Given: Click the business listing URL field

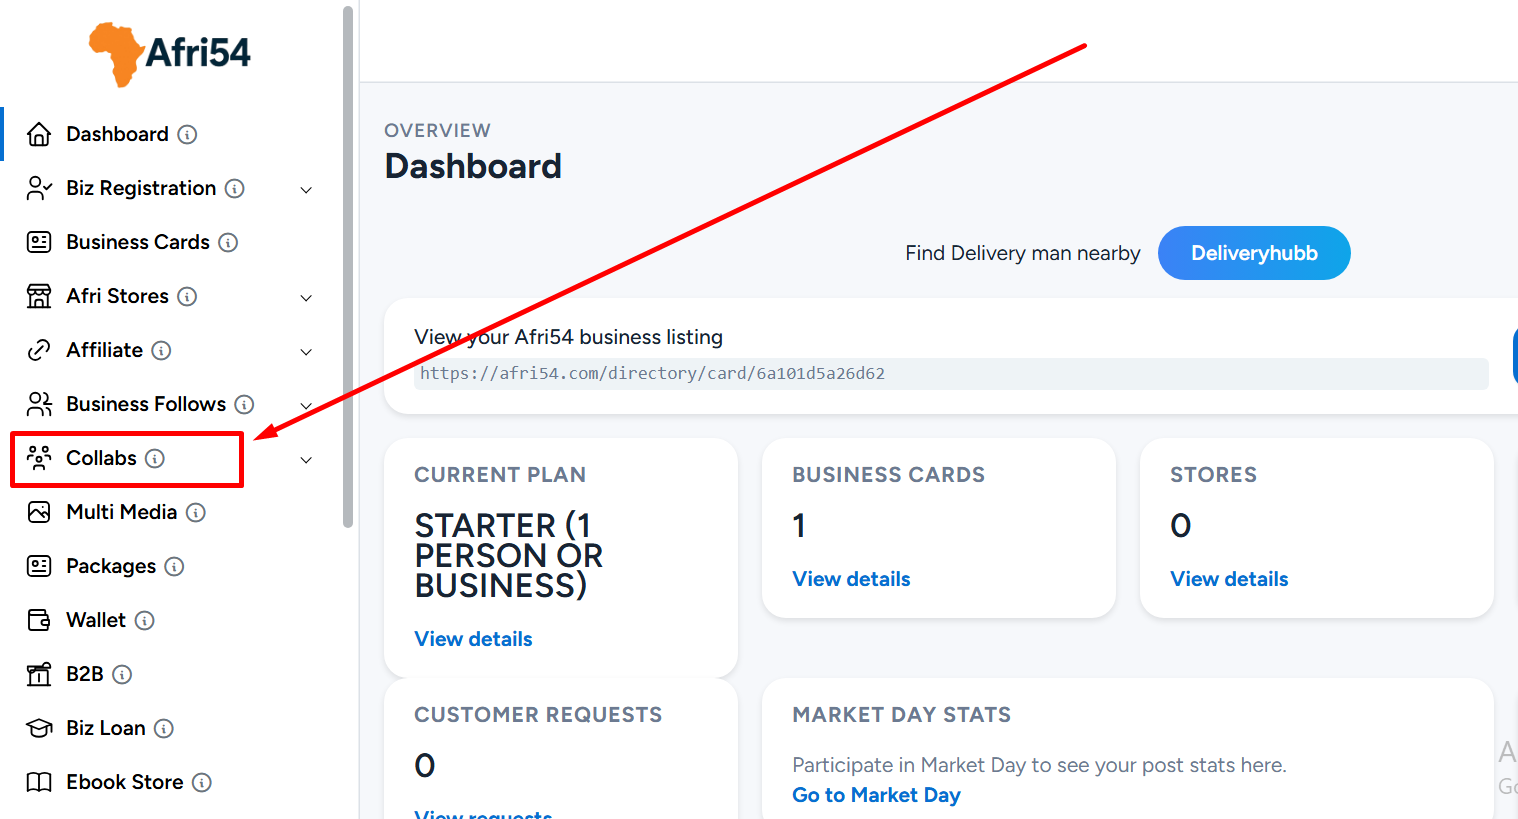Looking at the screenshot, I should point(951,374).
